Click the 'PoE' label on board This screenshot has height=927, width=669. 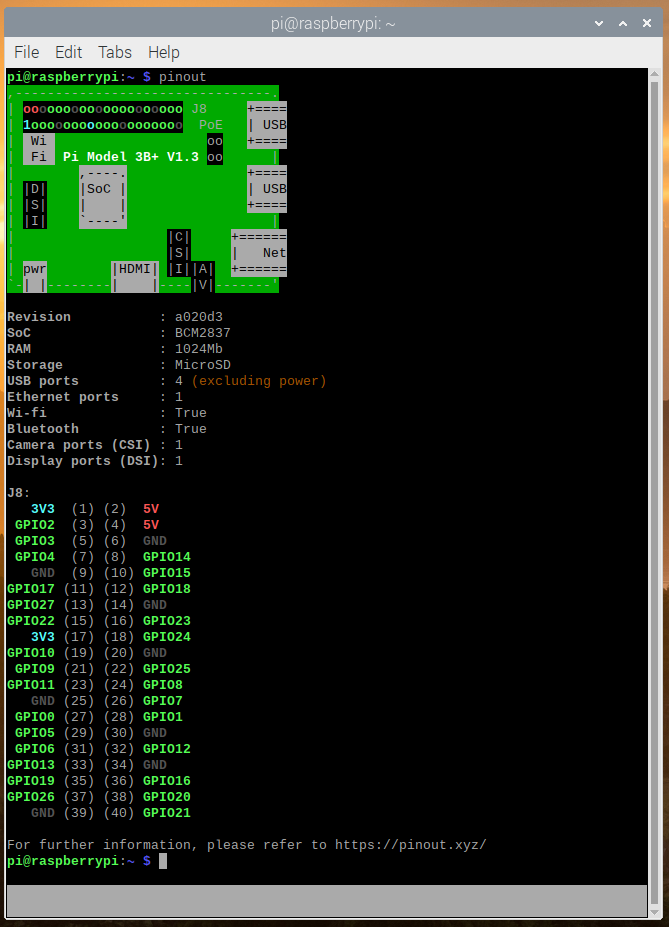211,125
